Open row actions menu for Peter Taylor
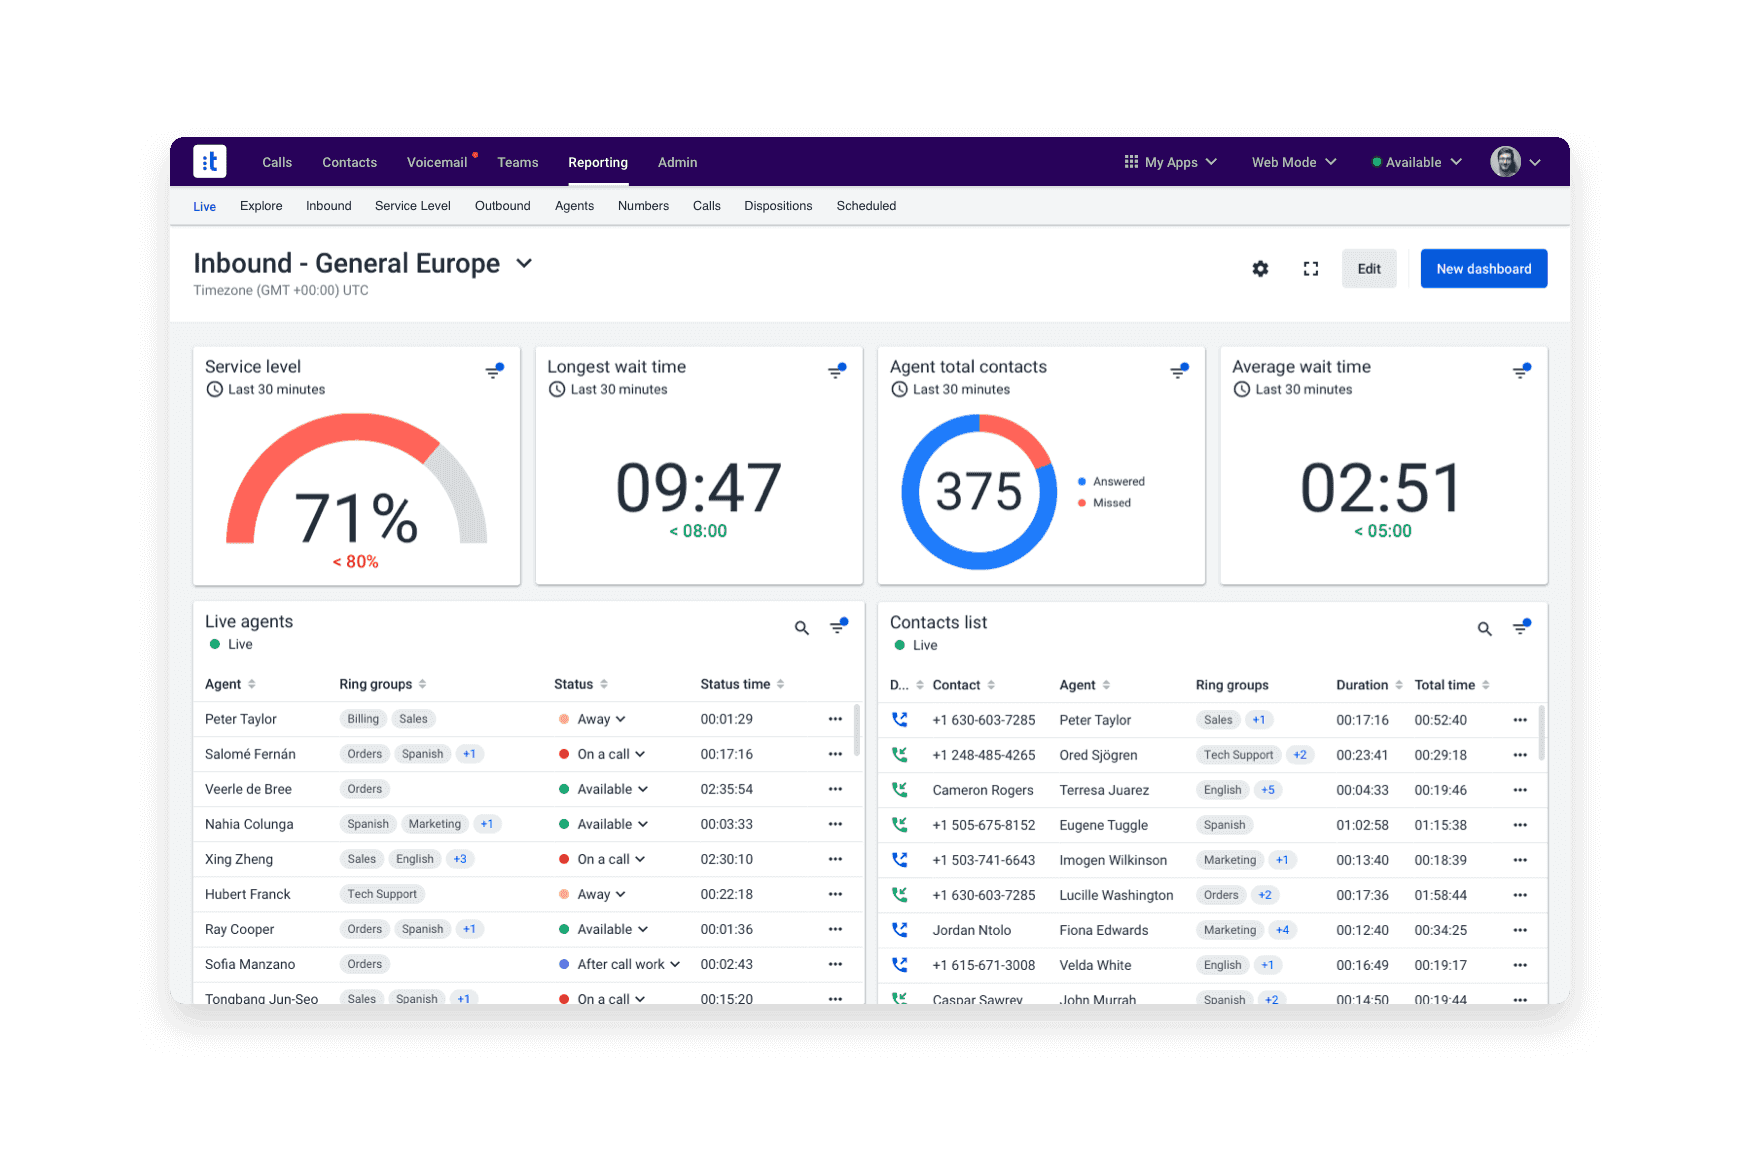Viewport: 1740px width, 1160px height. [x=835, y=718]
